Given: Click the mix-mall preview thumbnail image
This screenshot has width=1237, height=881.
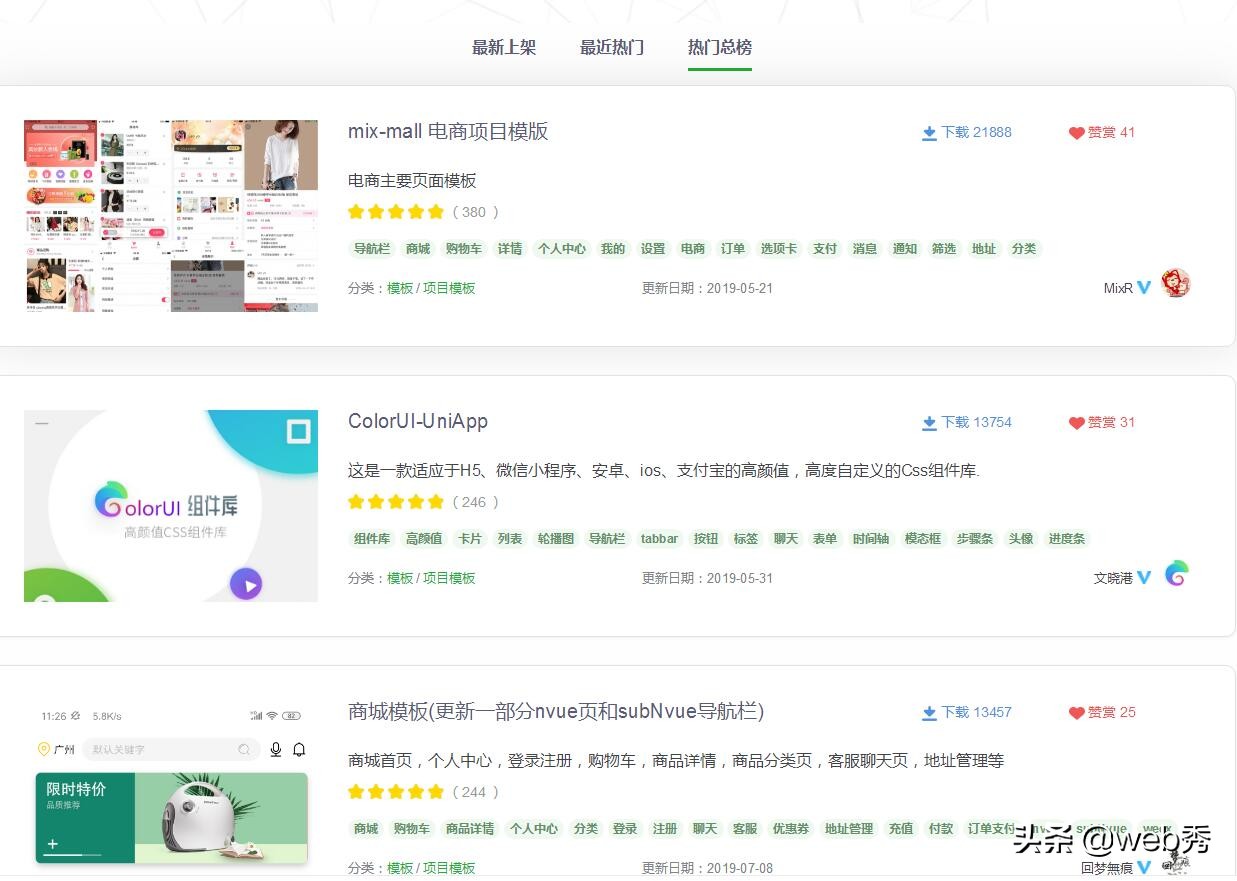Looking at the screenshot, I should [170, 215].
